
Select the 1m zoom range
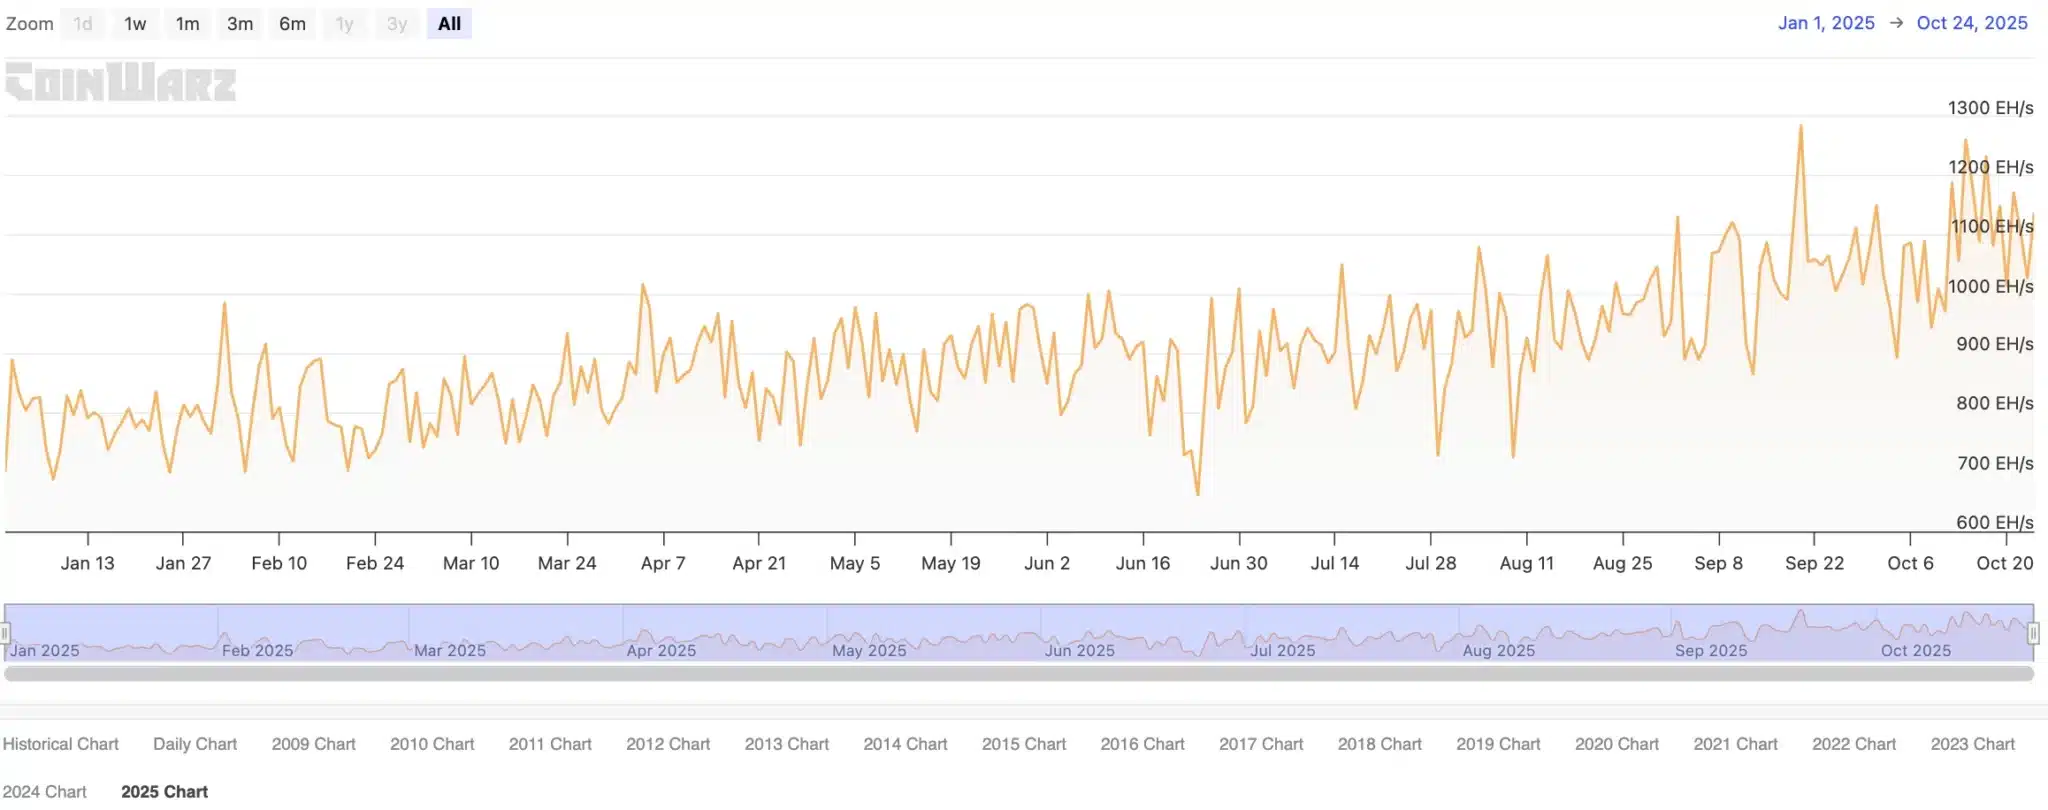click(x=187, y=24)
